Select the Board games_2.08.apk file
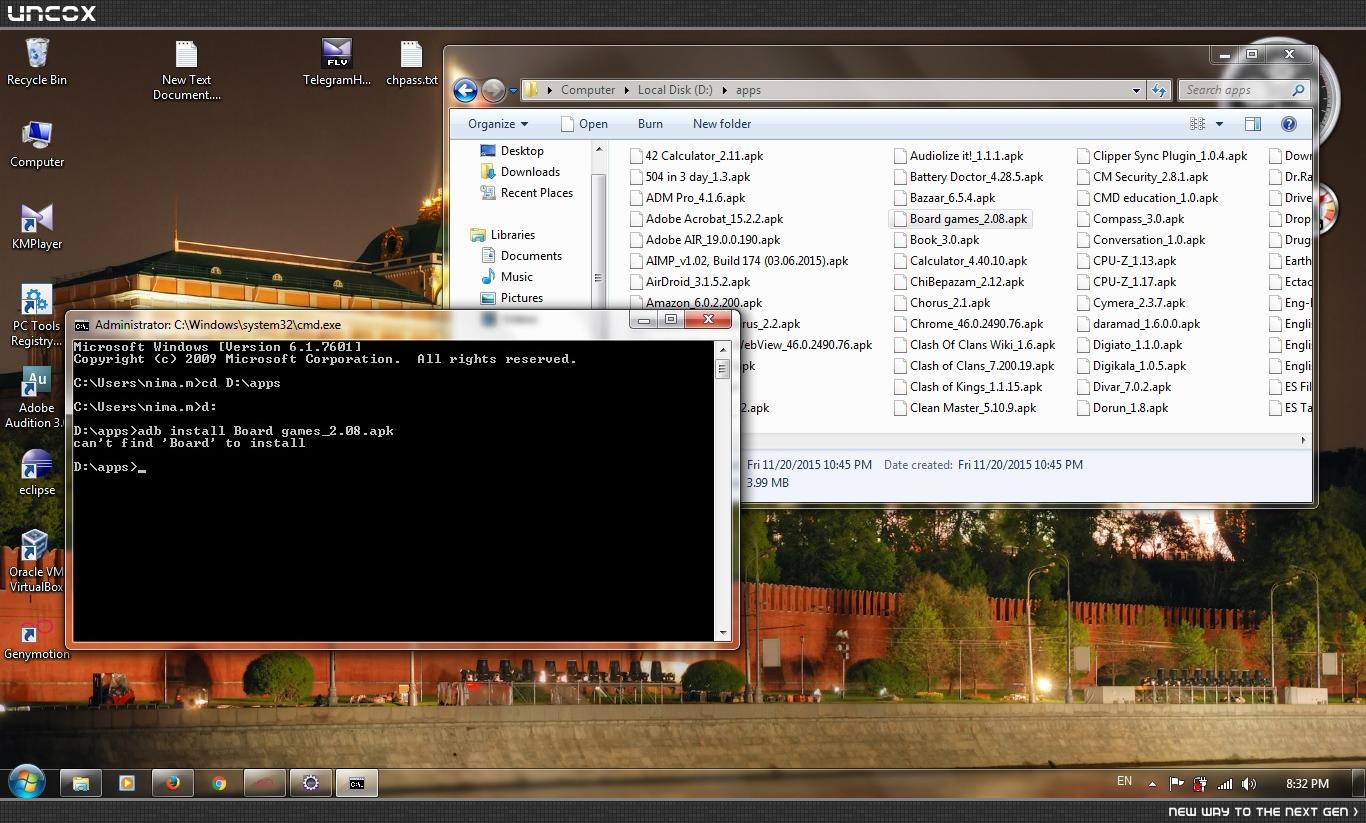1366x823 pixels. [x=959, y=219]
